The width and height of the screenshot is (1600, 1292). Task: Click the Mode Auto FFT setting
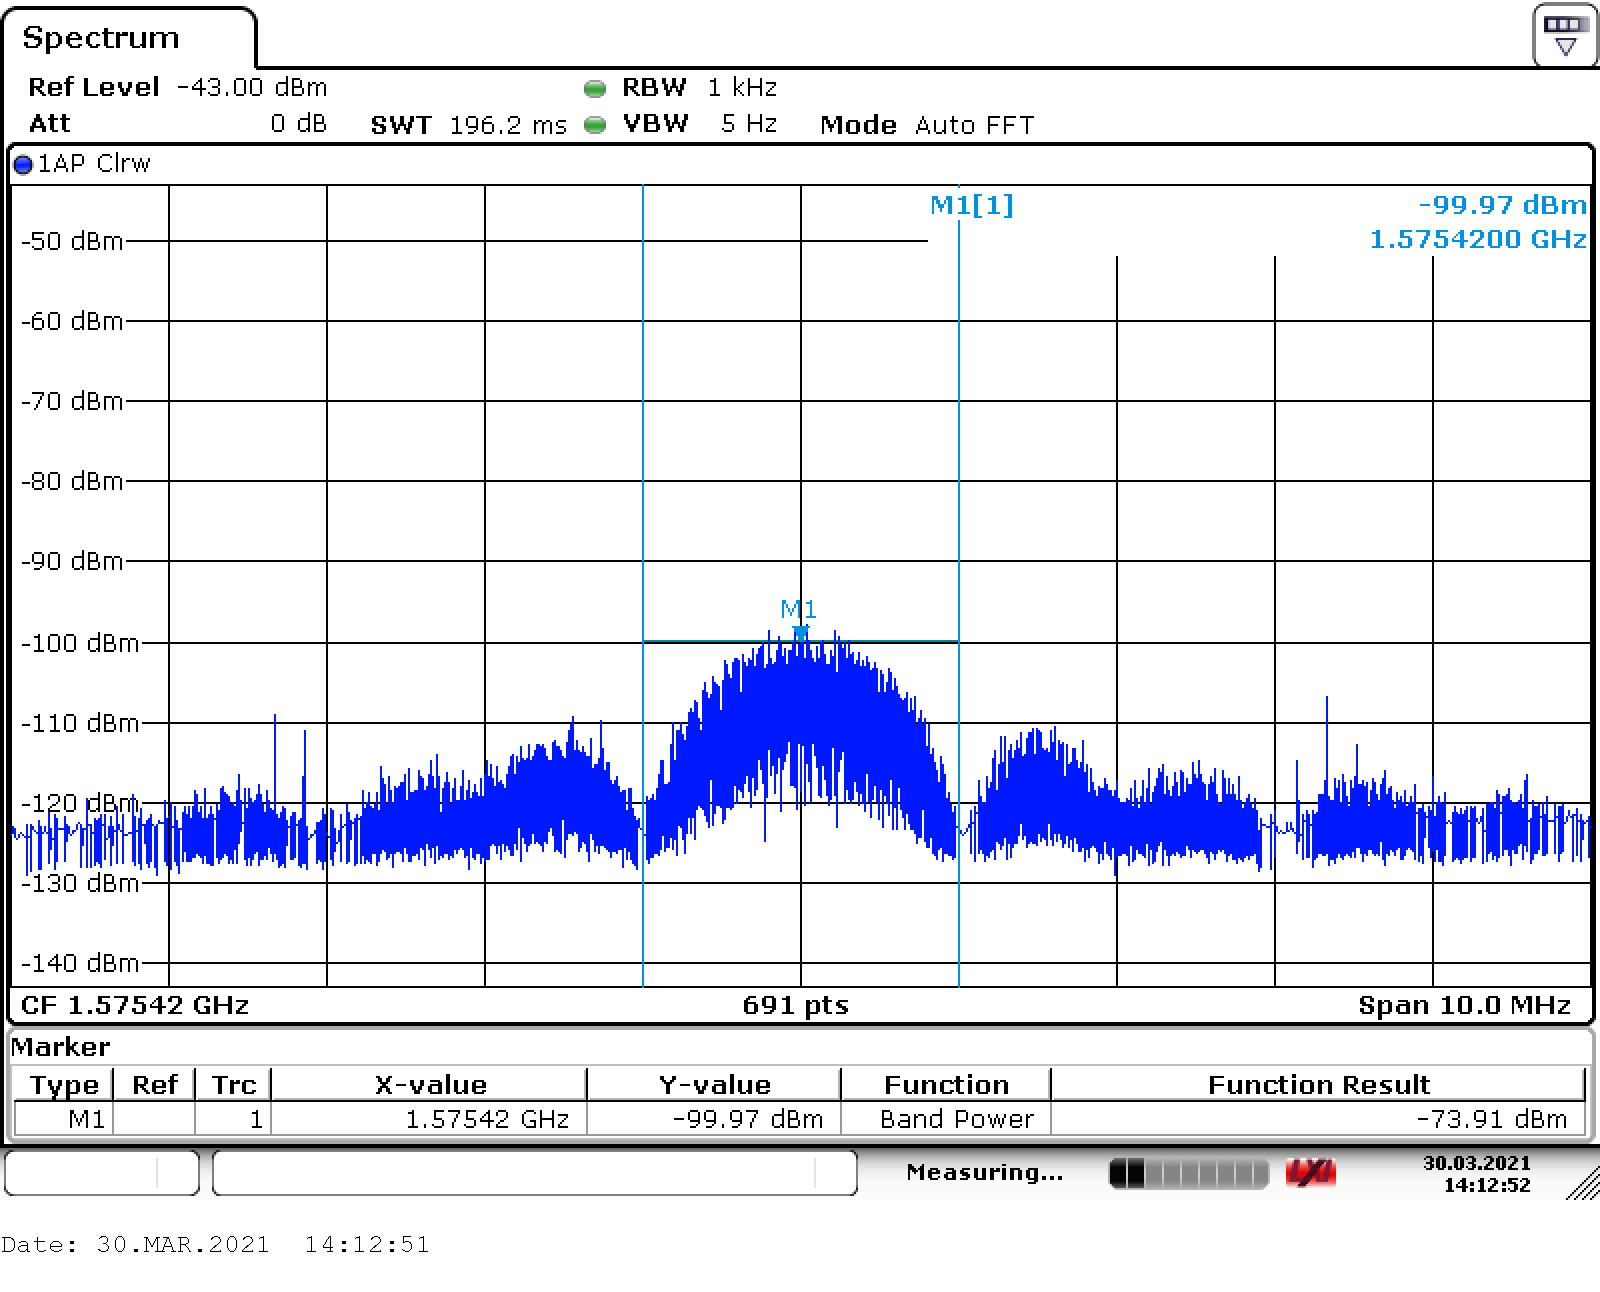(x=927, y=125)
